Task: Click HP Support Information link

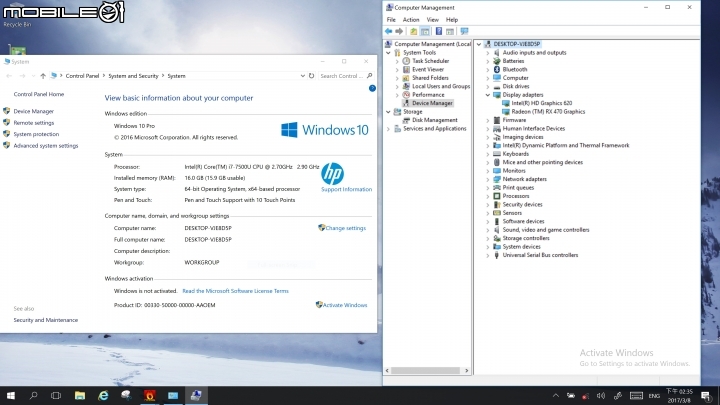Action: [346, 189]
